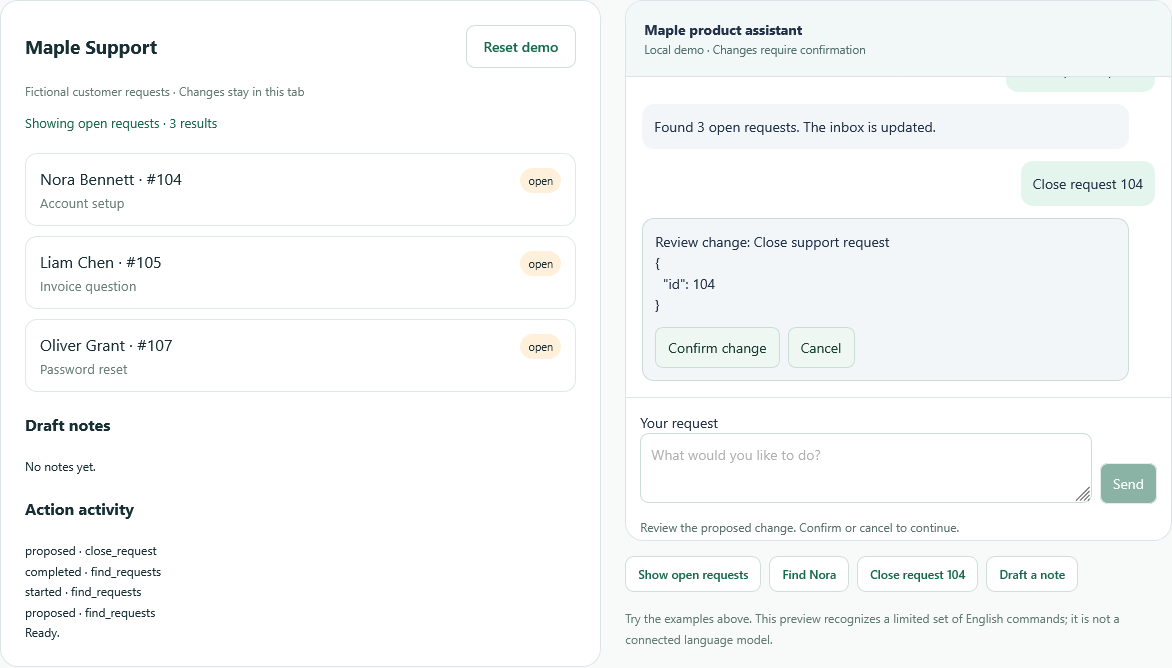The width and height of the screenshot is (1172, 668).
Task: Click the No notes yet text
Action: 61,466
